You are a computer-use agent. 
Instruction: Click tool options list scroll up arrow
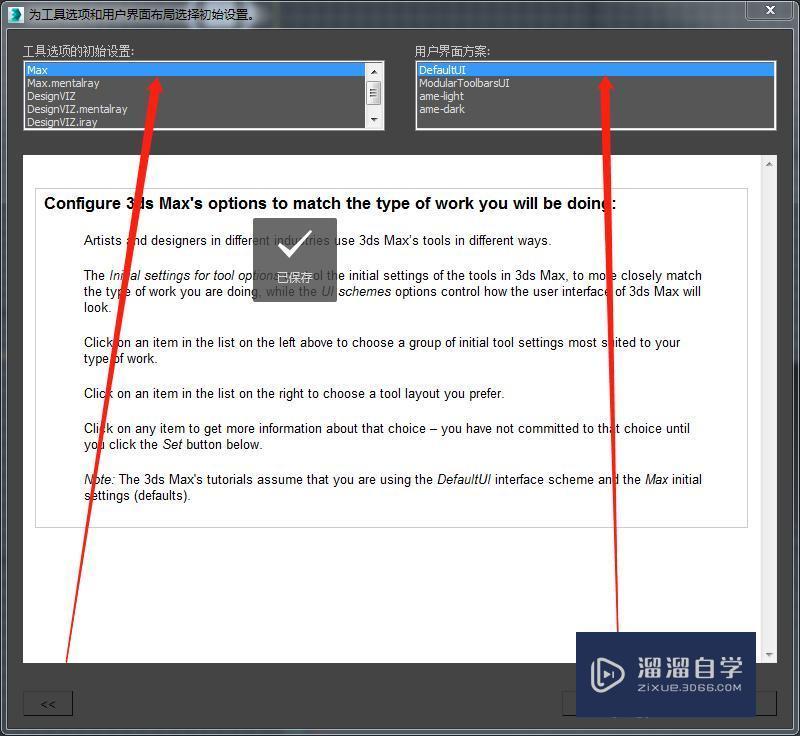374,72
